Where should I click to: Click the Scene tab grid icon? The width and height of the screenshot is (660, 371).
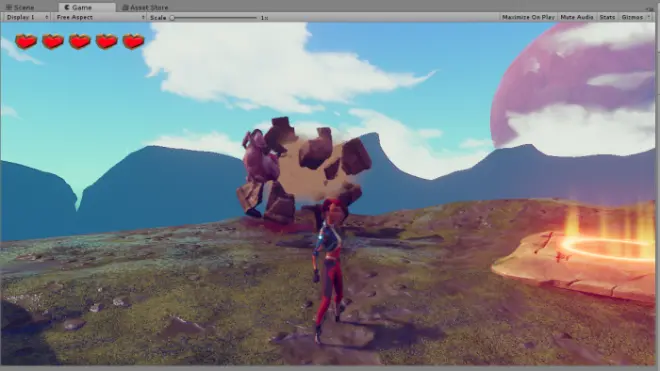pyautogui.click(x=8, y=8)
